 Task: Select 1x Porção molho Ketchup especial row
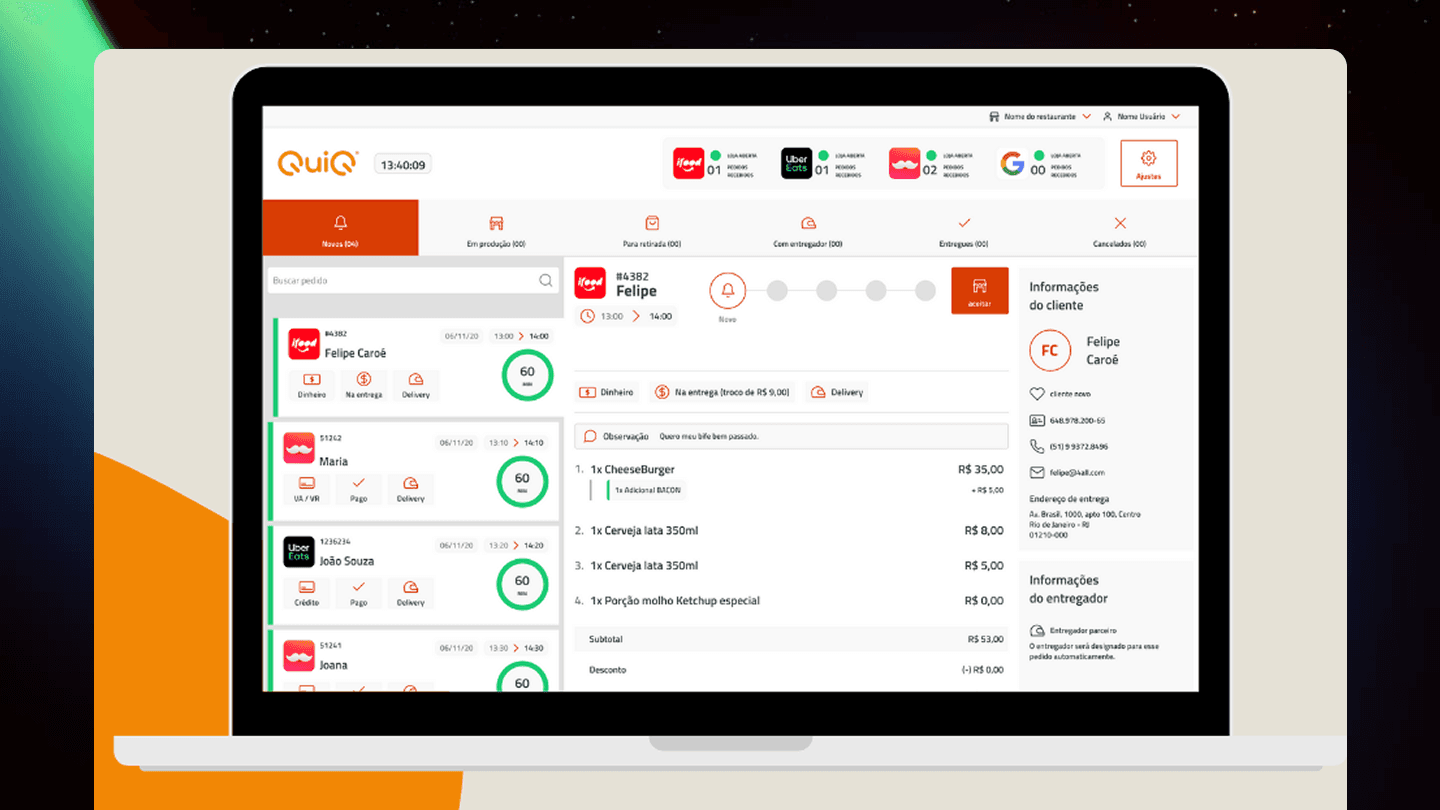point(790,601)
